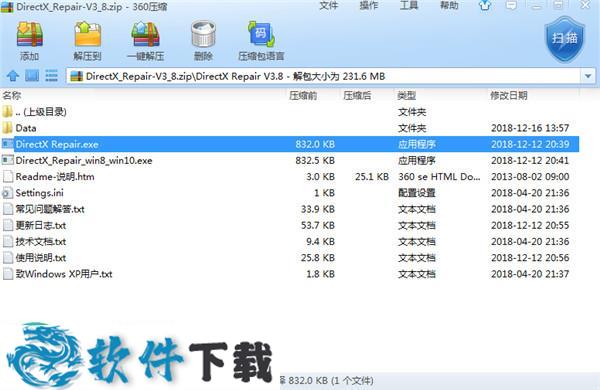The height and width of the screenshot is (390, 600).
Task: Click the archive icon in the address bar
Action: [77, 76]
